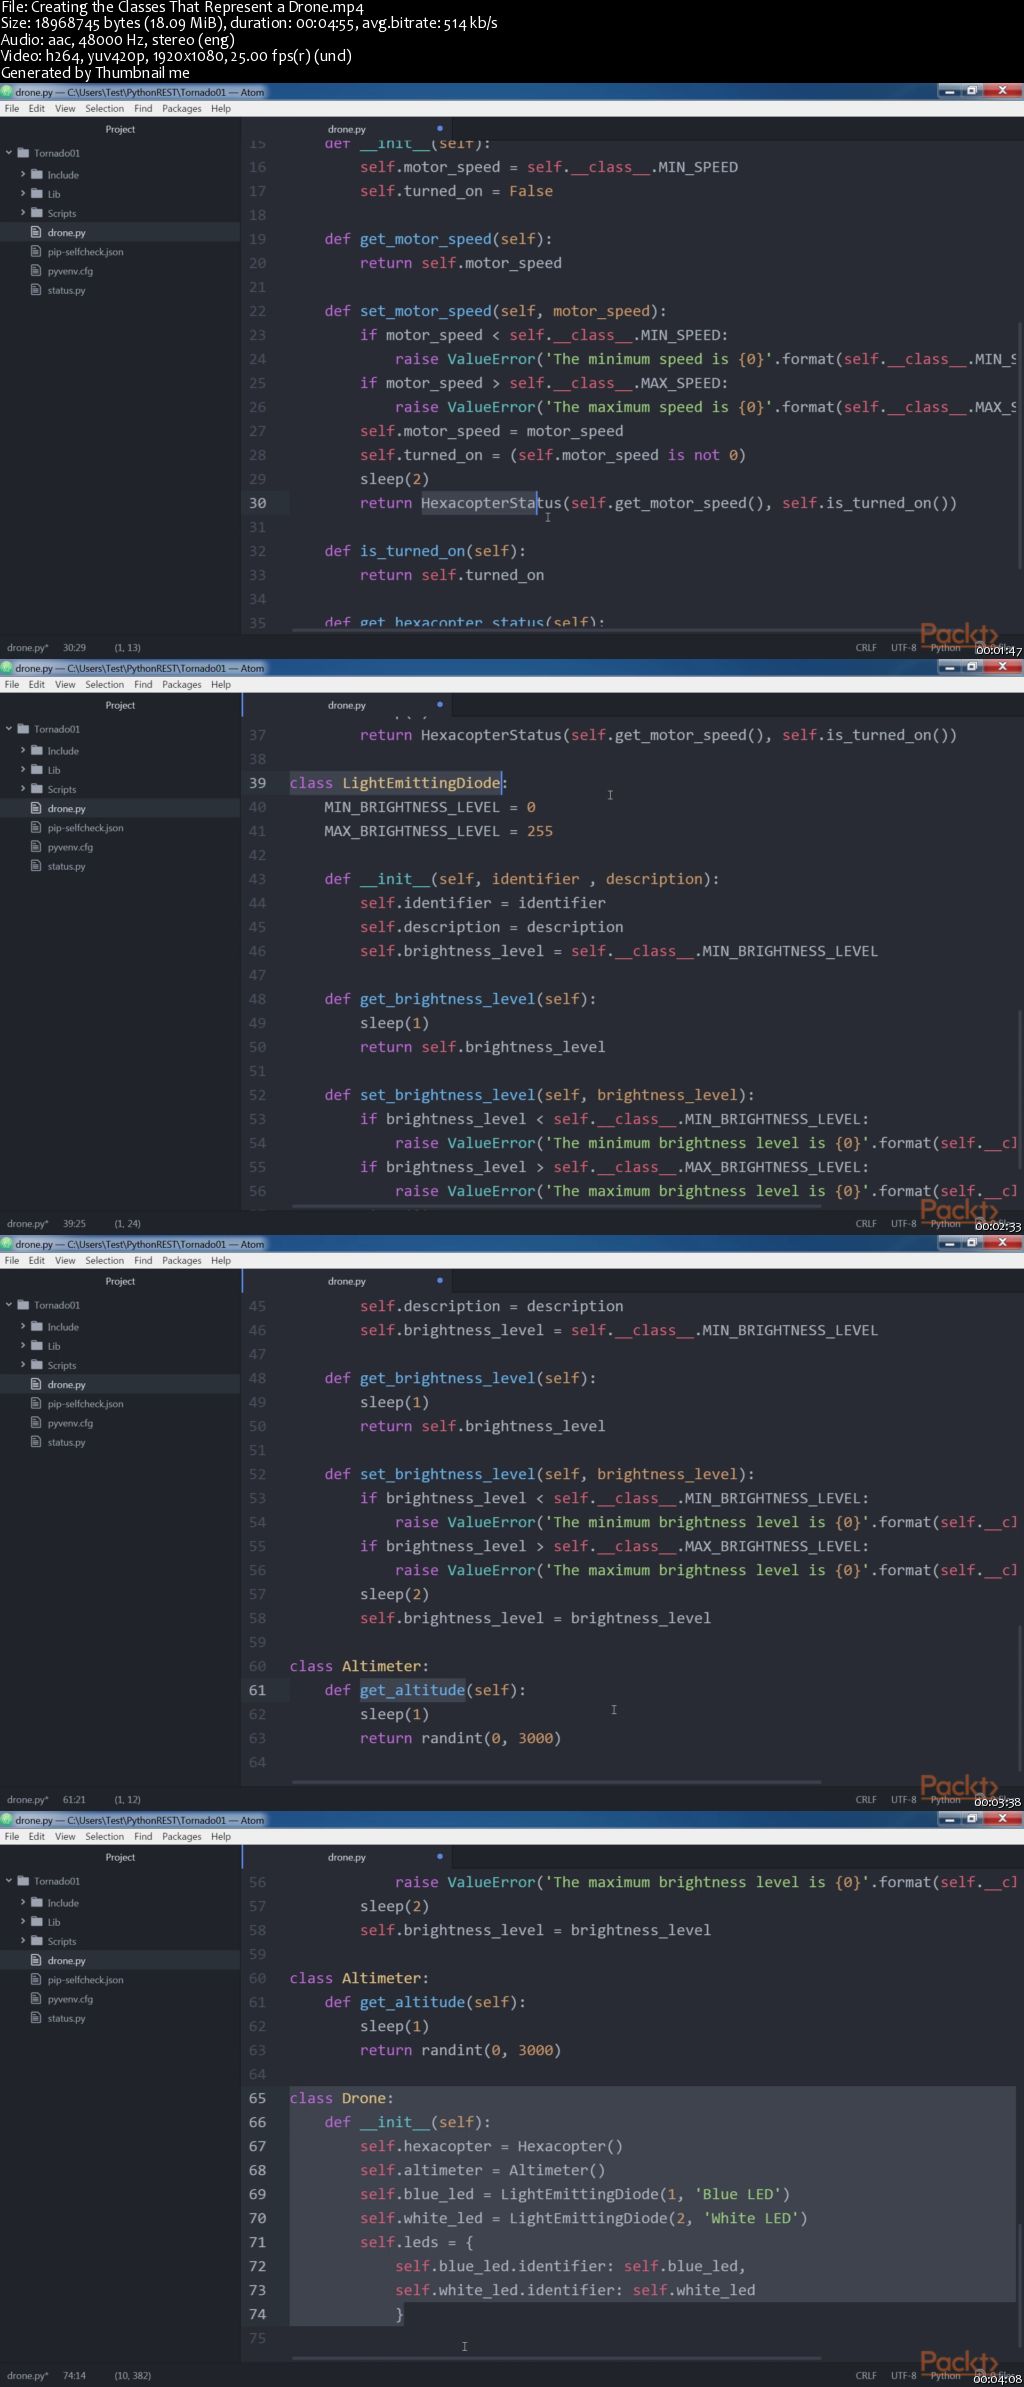Click 'class Drone:' on line 65
Viewport: 1024px width, 2387px height.
342,2098
